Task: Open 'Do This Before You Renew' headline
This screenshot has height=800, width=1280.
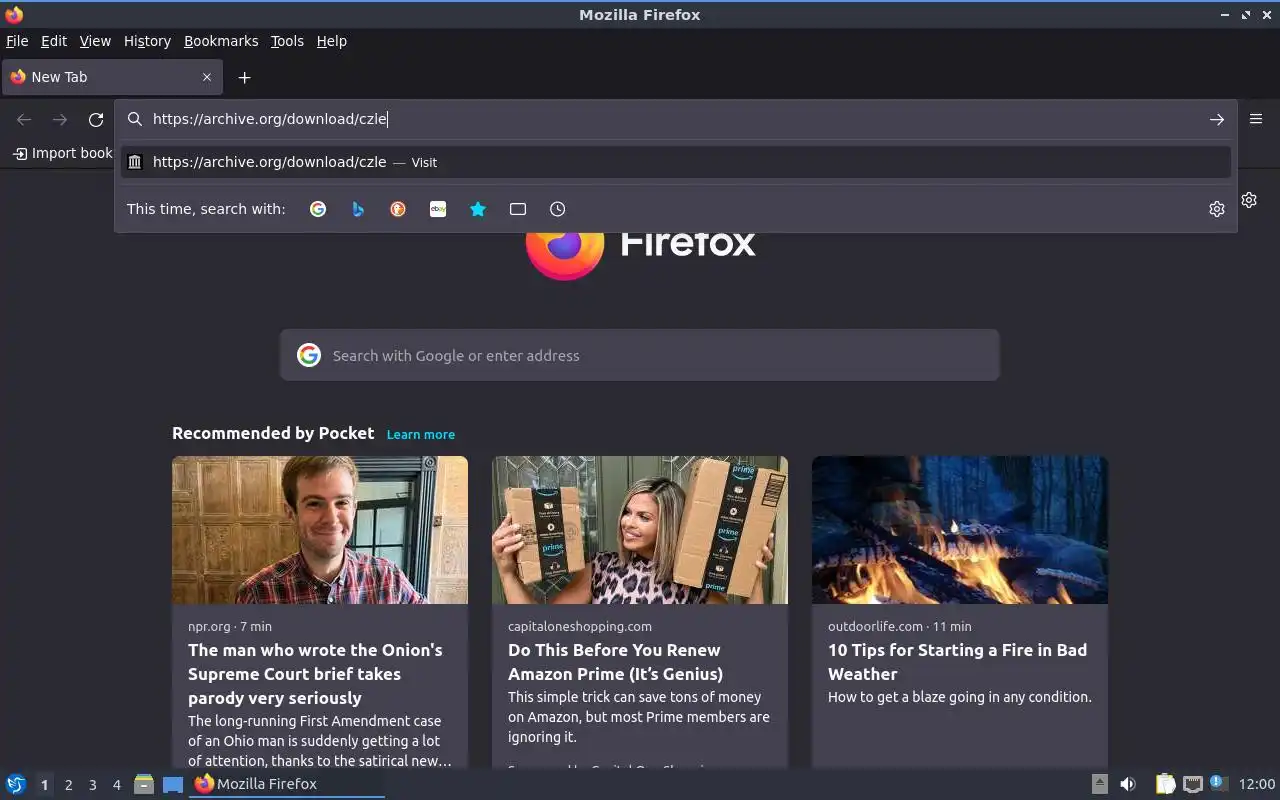Action: pos(615,662)
